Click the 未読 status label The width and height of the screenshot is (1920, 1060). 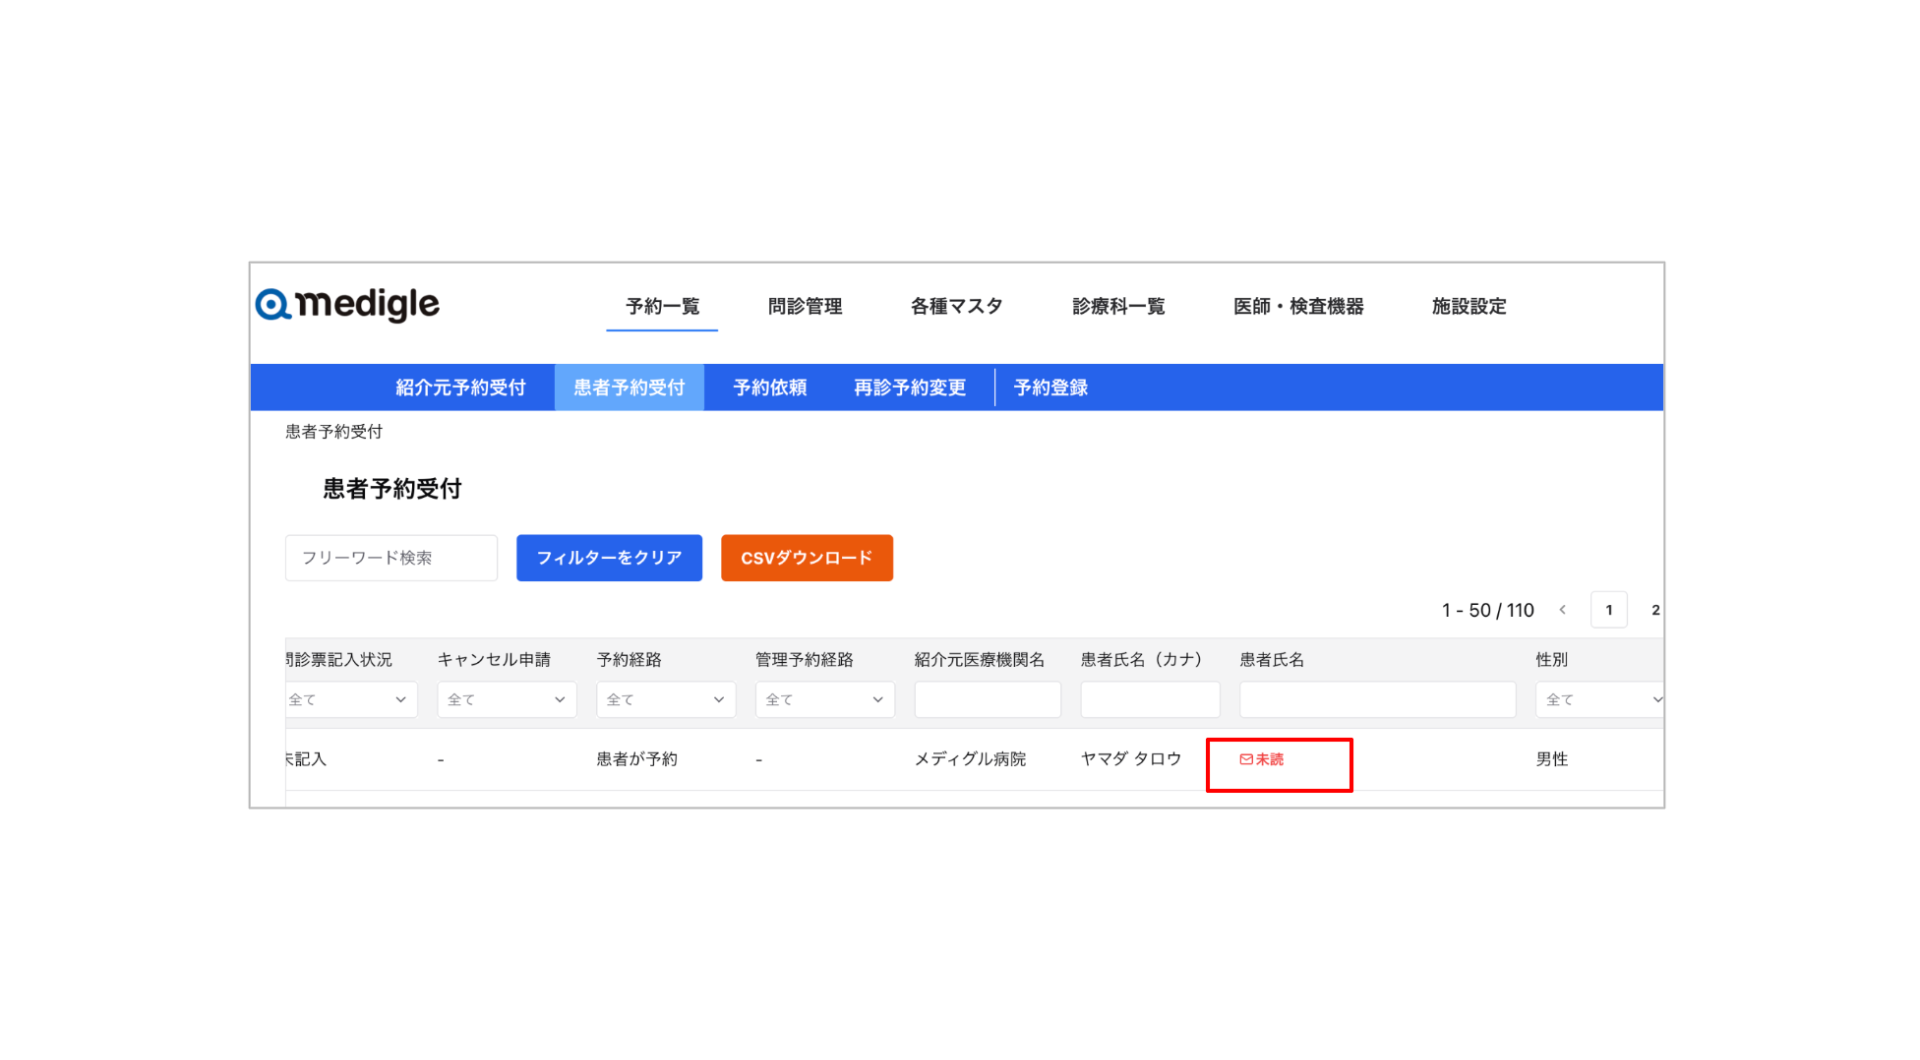point(1269,760)
